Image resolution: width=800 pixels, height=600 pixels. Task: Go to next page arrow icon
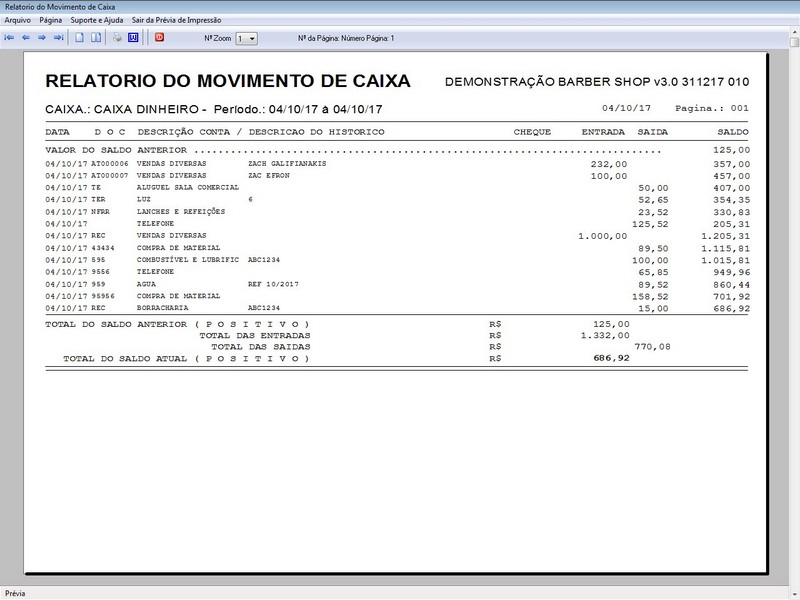[42, 38]
